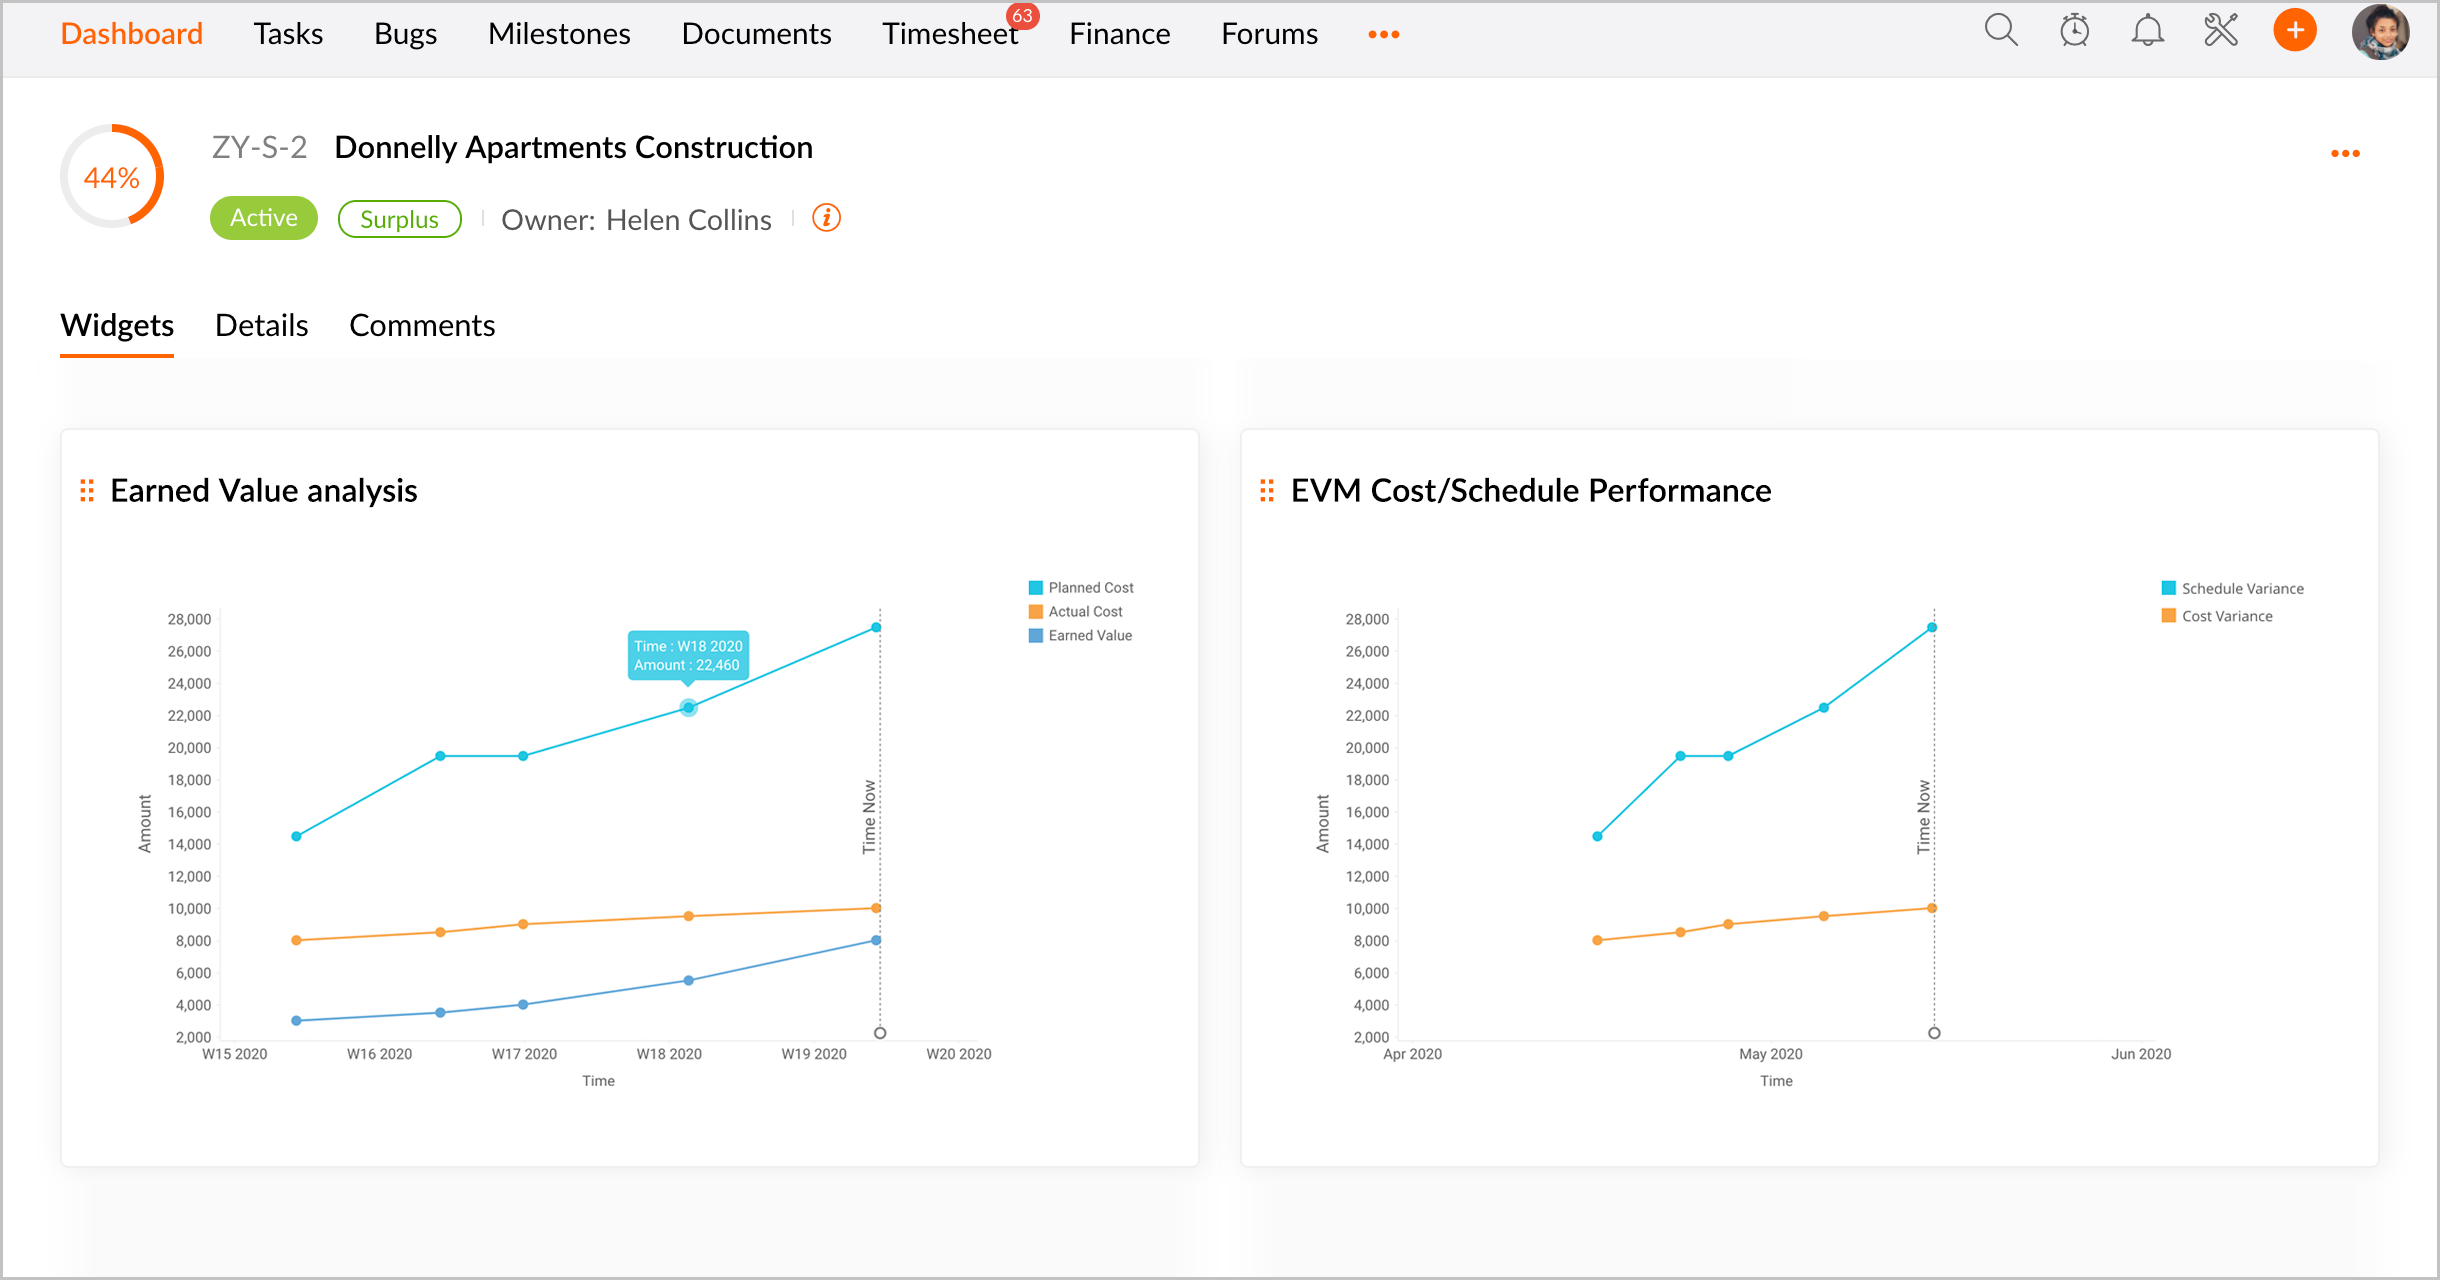Click the 44% progress circle
This screenshot has height=1280, width=2440.
coord(112,177)
